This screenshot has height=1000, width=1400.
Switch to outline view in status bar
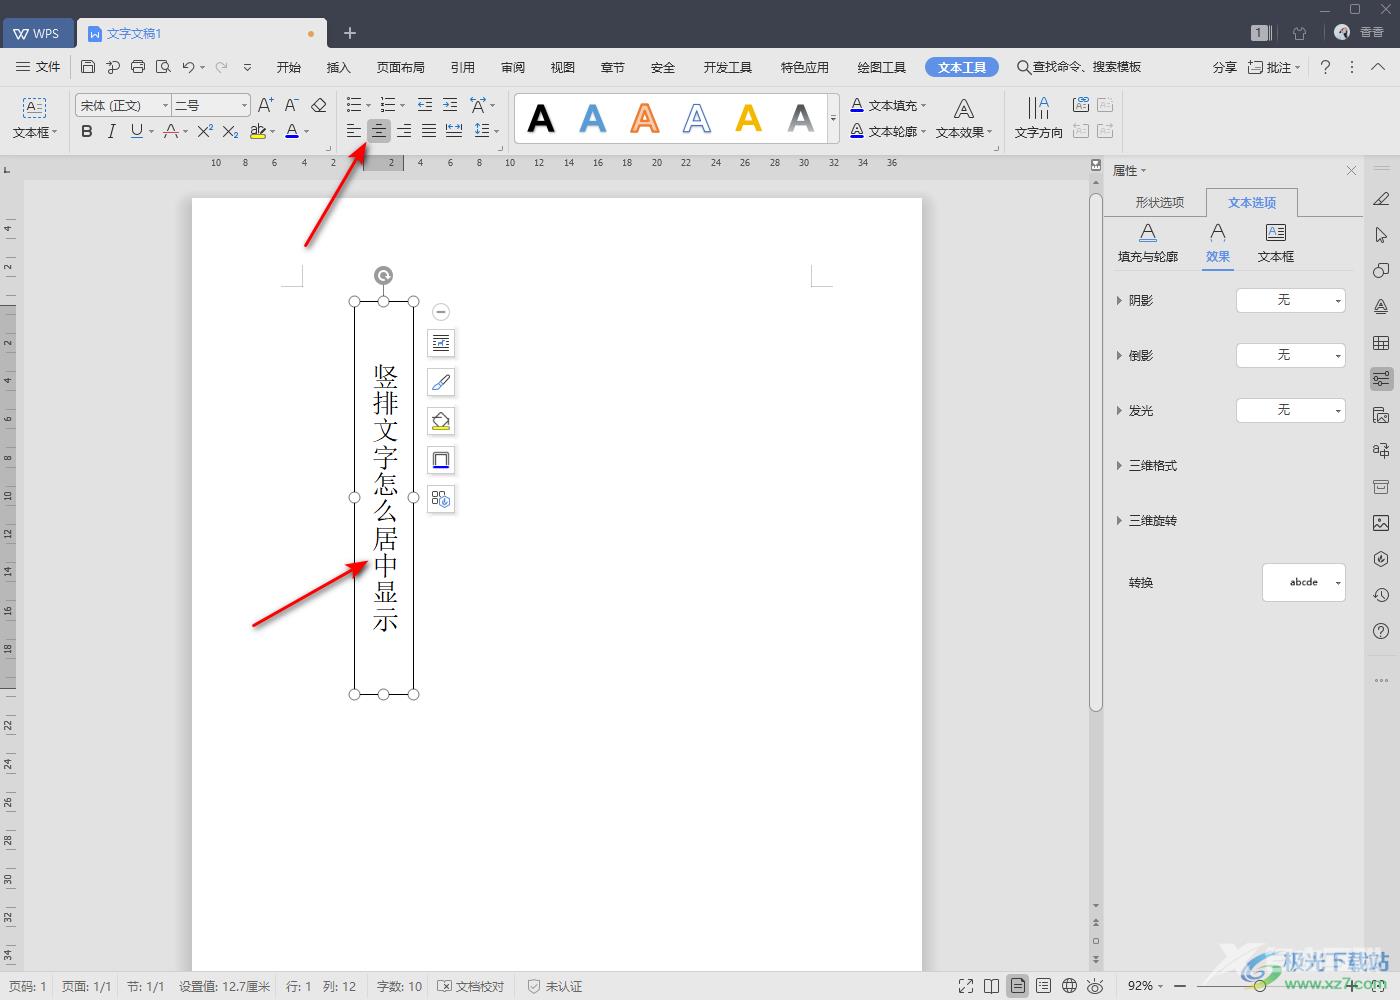coord(1043,986)
